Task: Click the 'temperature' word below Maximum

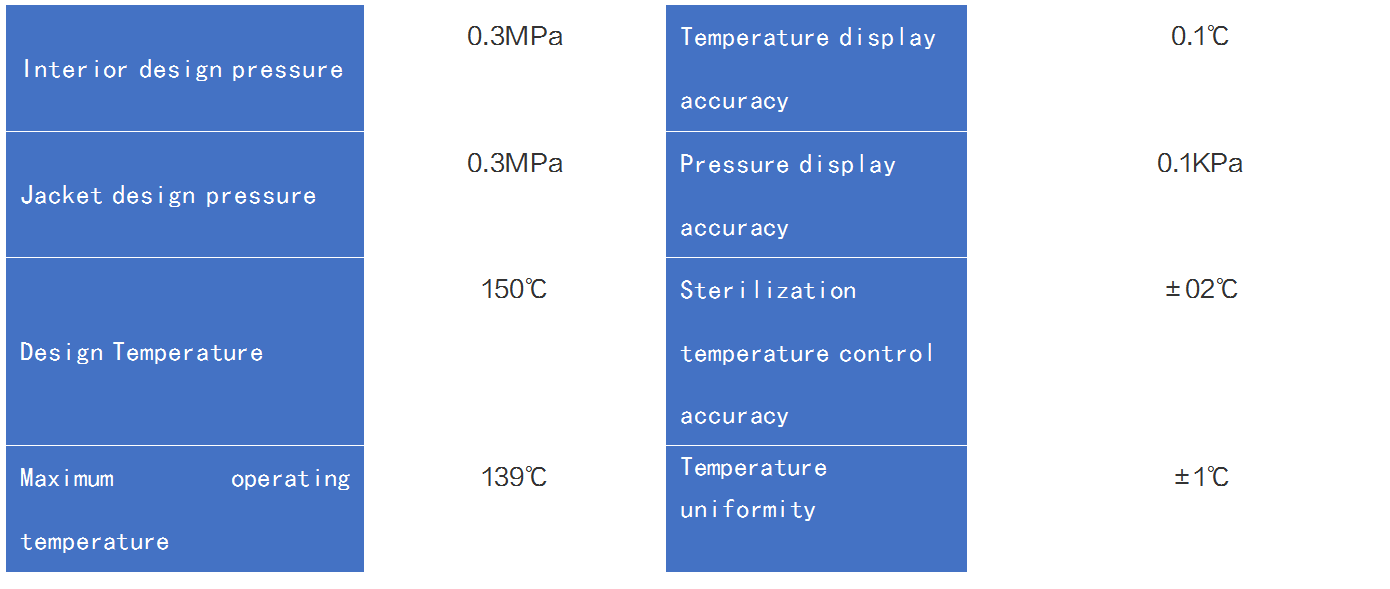Action: coord(95,542)
